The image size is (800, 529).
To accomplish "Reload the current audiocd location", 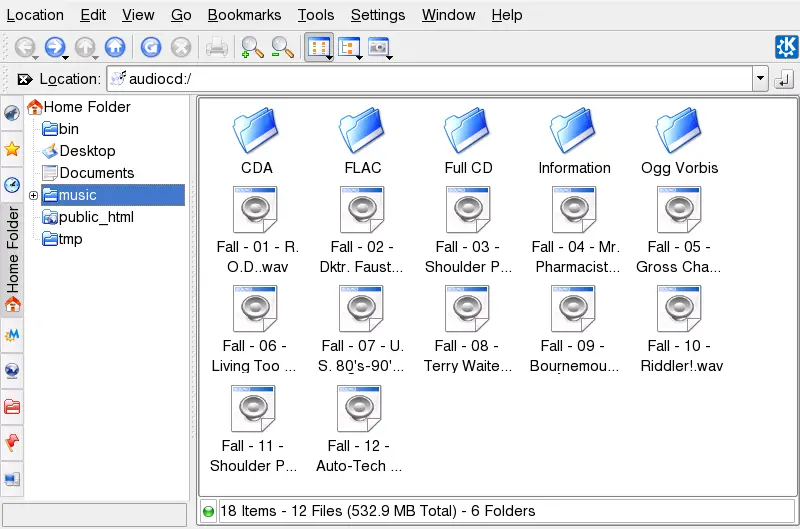I will pyautogui.click(x=150, y=47).
